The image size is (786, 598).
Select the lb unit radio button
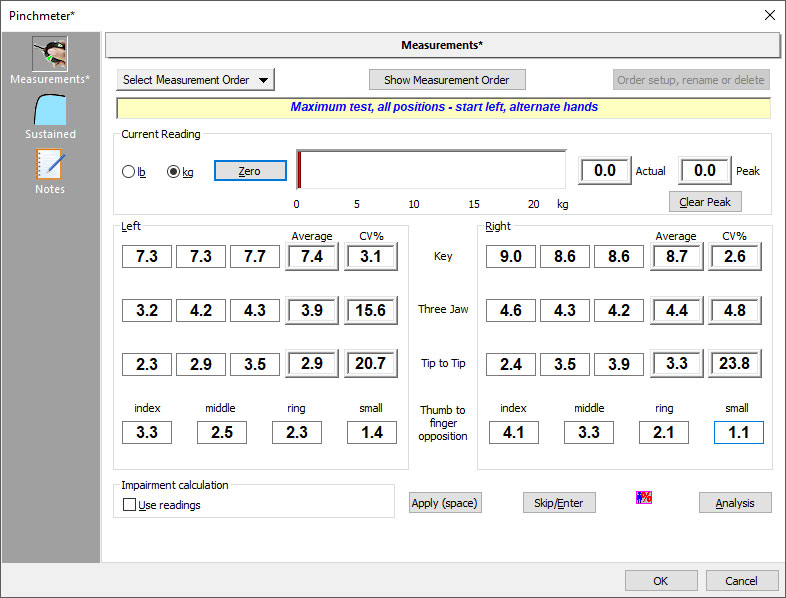click(128, 172)
